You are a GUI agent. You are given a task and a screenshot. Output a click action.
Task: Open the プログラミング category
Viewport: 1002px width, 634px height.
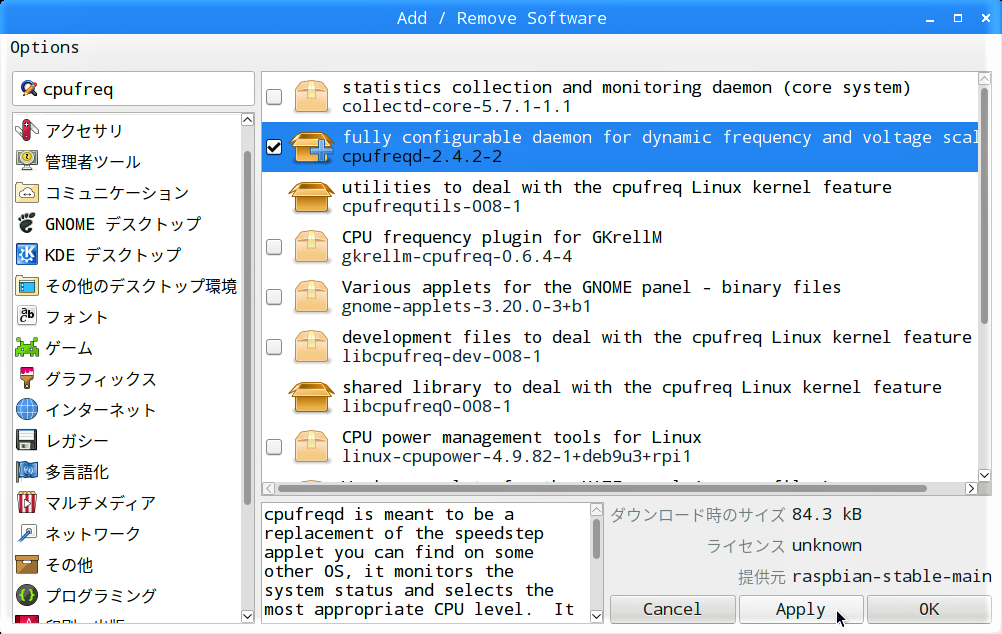pyautogui.click(x=100, y=596)
